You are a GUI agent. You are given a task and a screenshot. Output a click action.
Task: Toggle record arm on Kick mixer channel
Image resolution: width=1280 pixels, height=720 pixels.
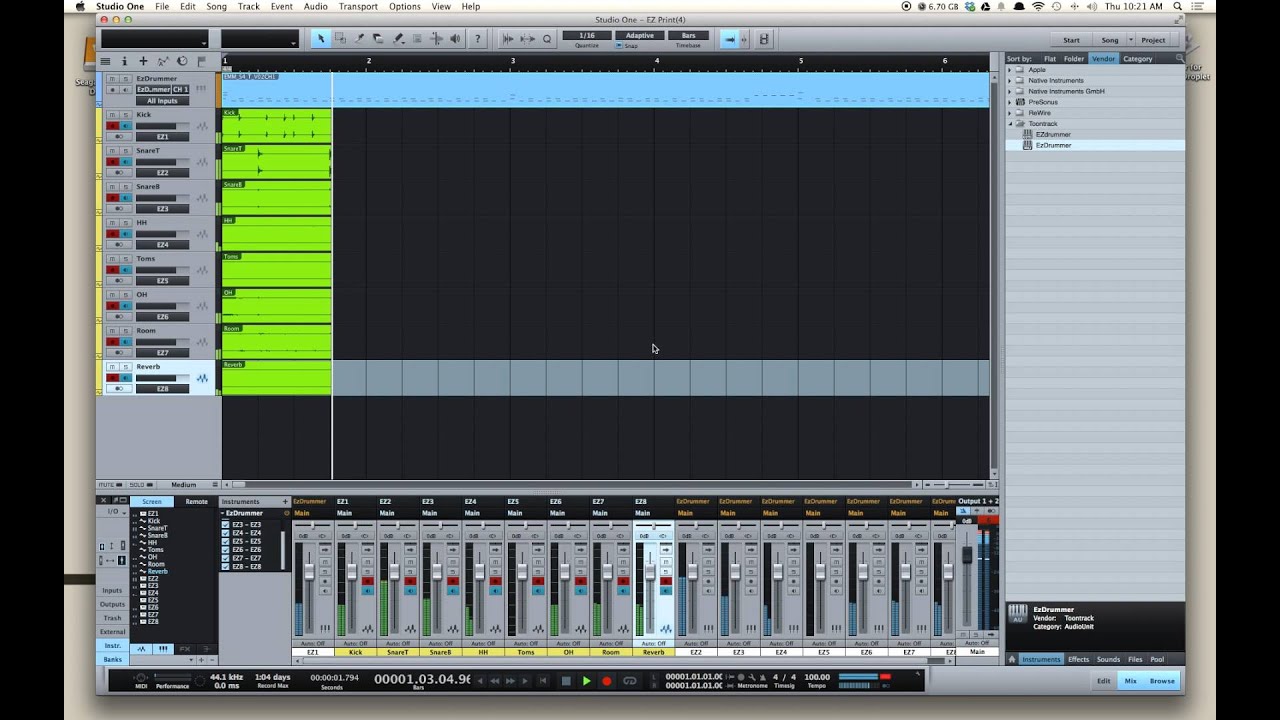(368, 580)
